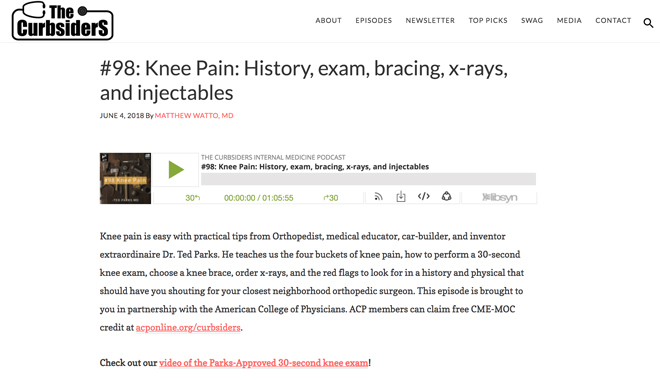The width and height of the screenshot is (660, 380).
Task: Play the Knee Pain podcast episode
Action: (176, 170)
